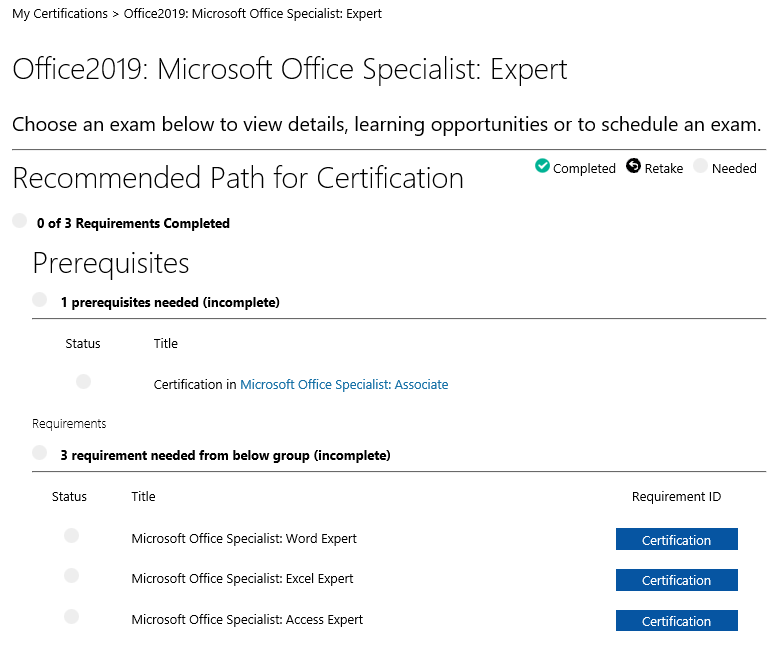Click status circle beside 1 prerequisites needed
The image size is (779, 664).
click(39, 299)
